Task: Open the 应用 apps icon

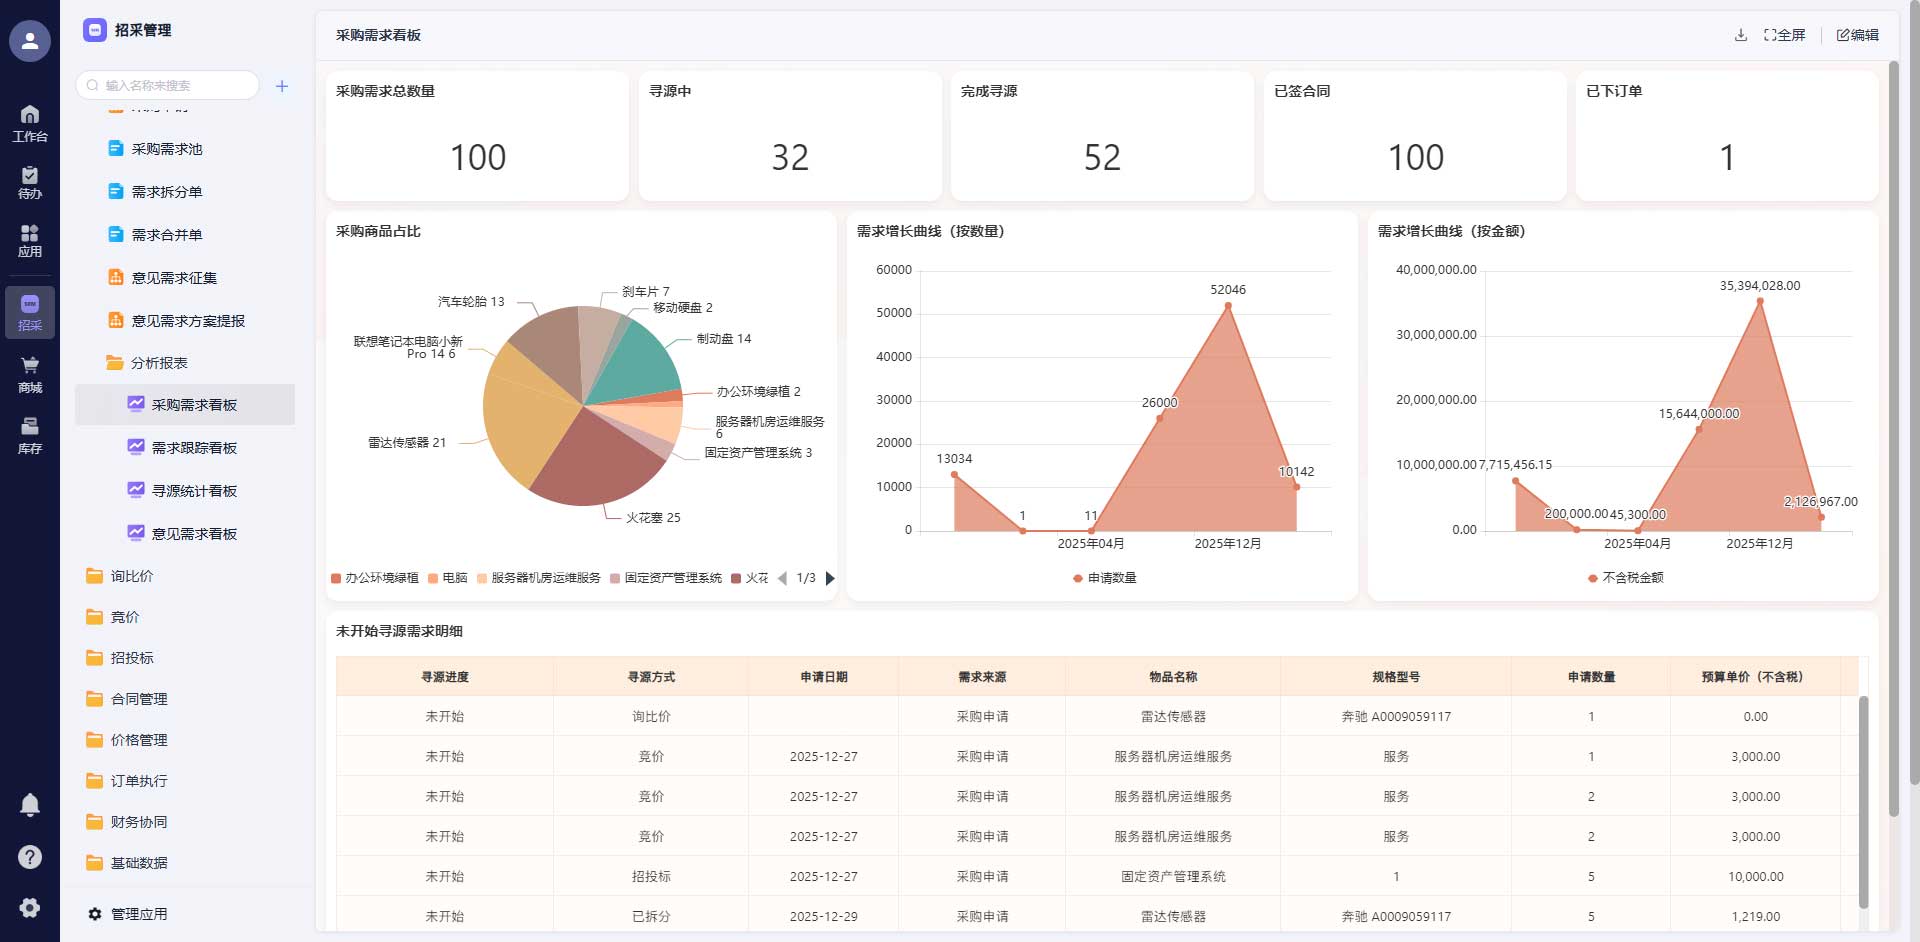Action: click(x=30, y=241)
